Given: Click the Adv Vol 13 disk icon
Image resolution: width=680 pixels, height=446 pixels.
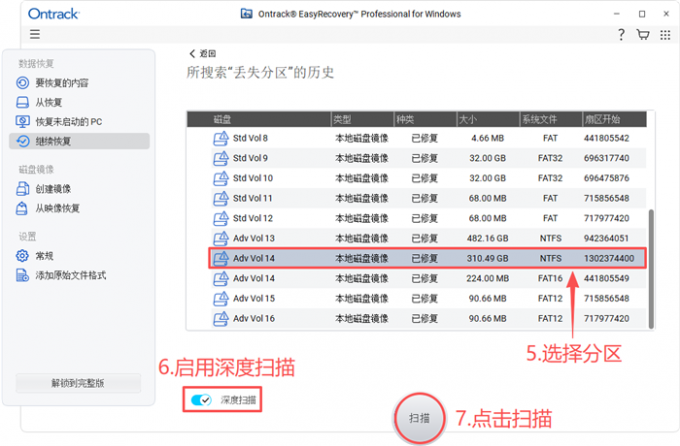Looking at the screenshot, I should coord(221,238).
